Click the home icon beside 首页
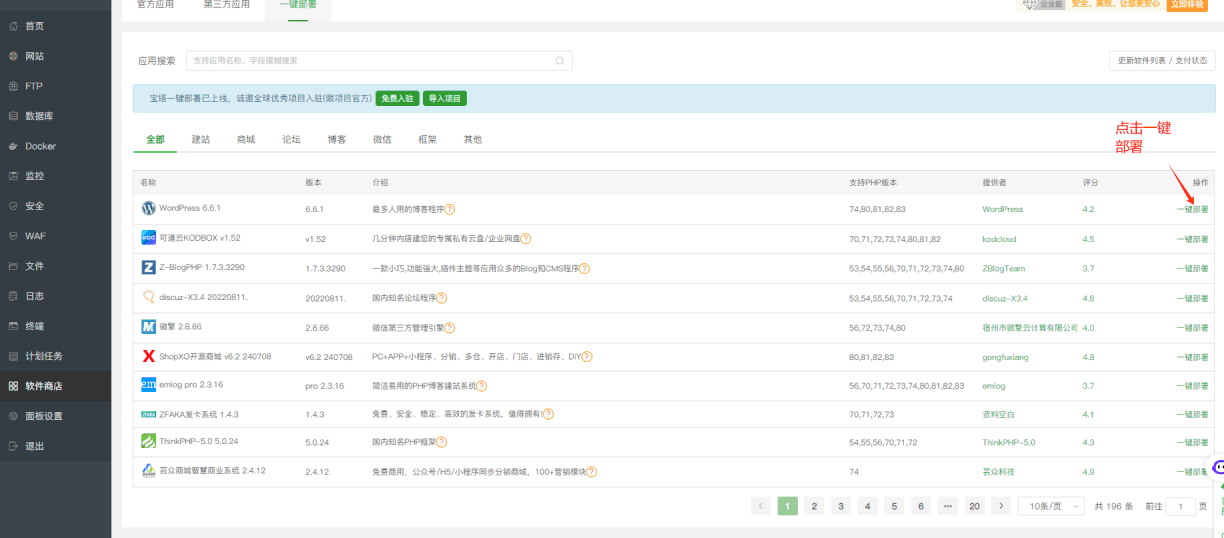The image size is (1224, 538). coord(13,26)
